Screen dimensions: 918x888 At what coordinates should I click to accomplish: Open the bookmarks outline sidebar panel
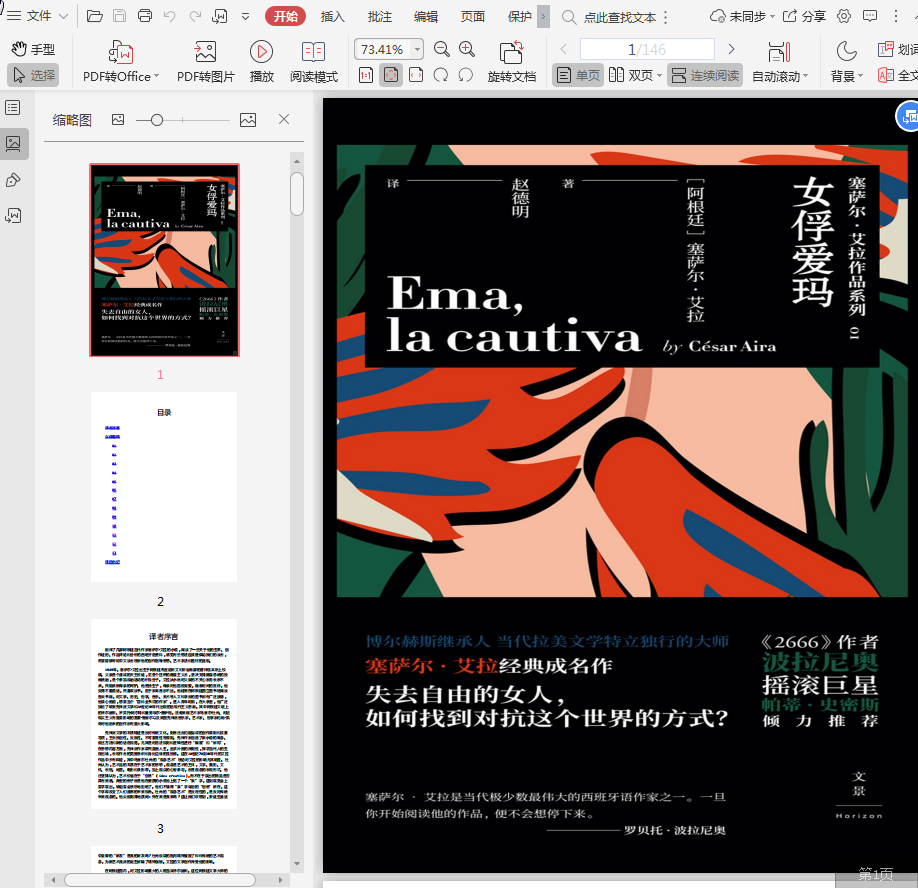click(x=13, y=107)
